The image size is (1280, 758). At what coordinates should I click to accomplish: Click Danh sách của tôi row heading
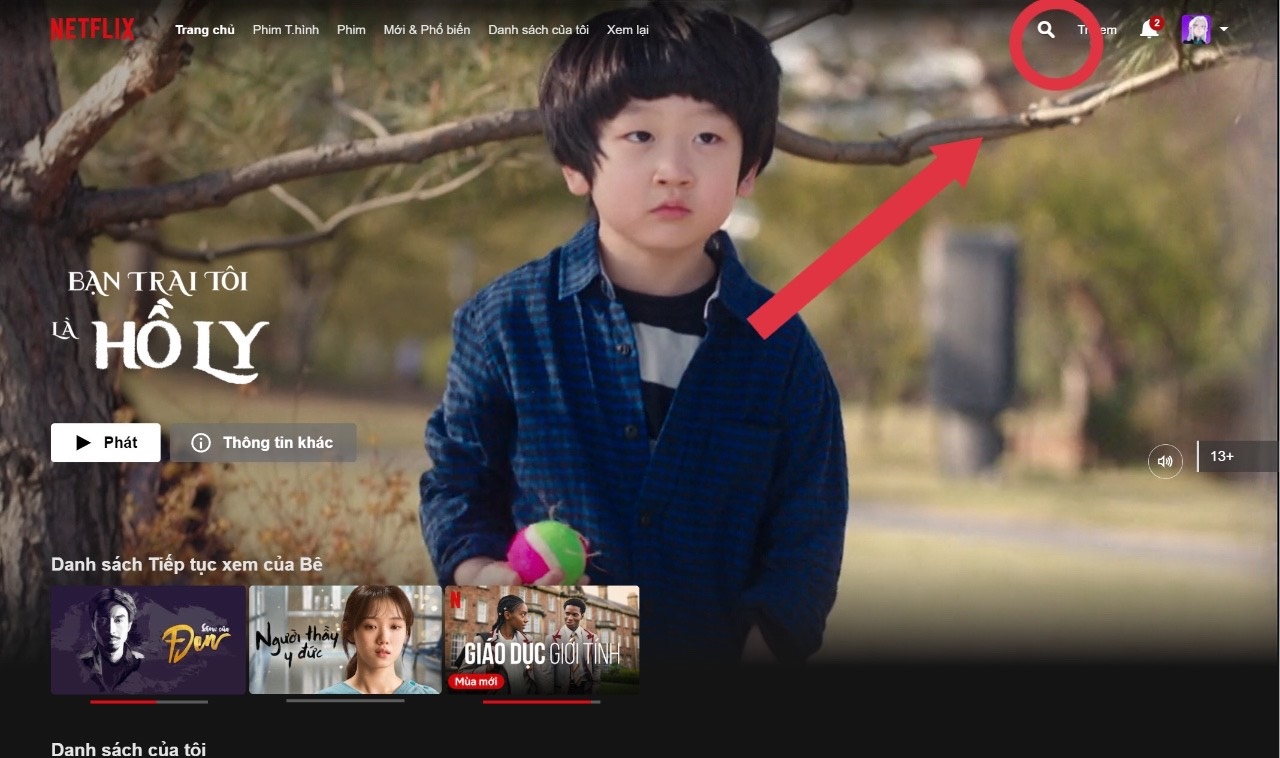(128, 749)
